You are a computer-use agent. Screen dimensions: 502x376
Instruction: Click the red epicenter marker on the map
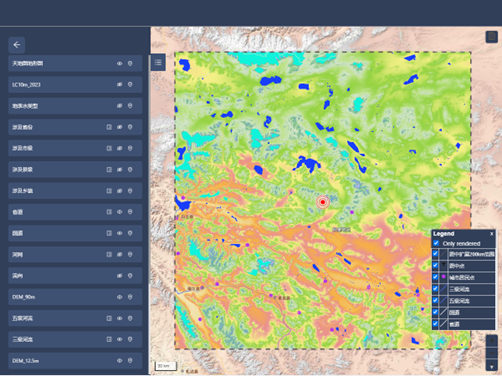(323, 202)
